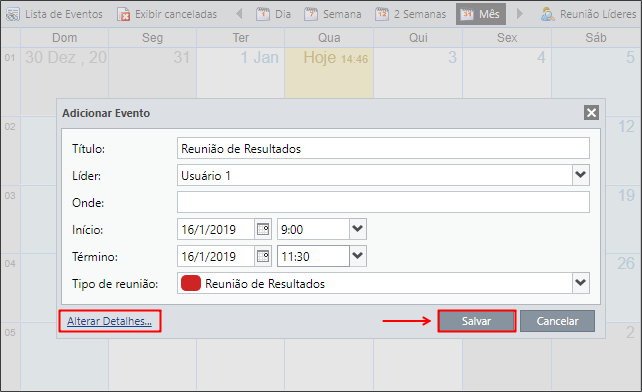The height and width of the screenshot is (392, 642).
Task: Expand Tipo de reunião dropdown arrow
Action: (x=581, y=283)
